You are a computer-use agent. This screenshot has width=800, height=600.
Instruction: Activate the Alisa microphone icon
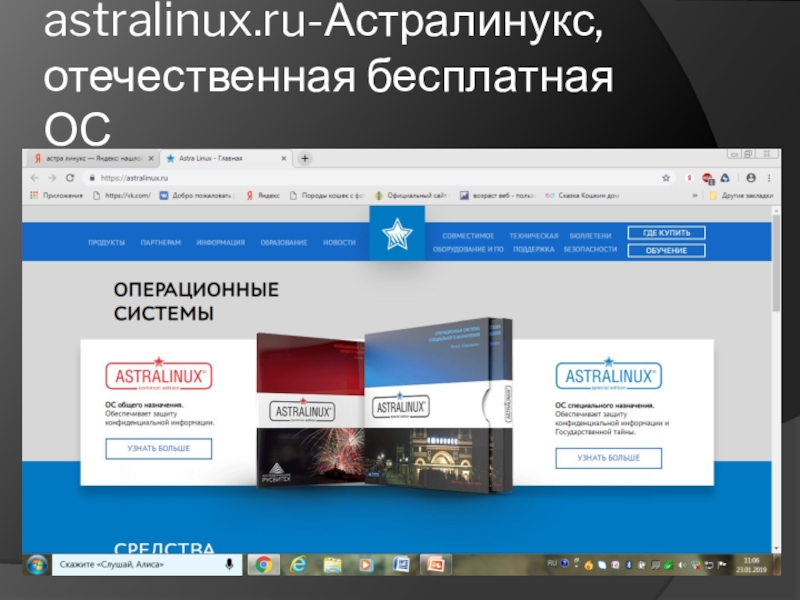pyautogui.click(x=229, y=564)
